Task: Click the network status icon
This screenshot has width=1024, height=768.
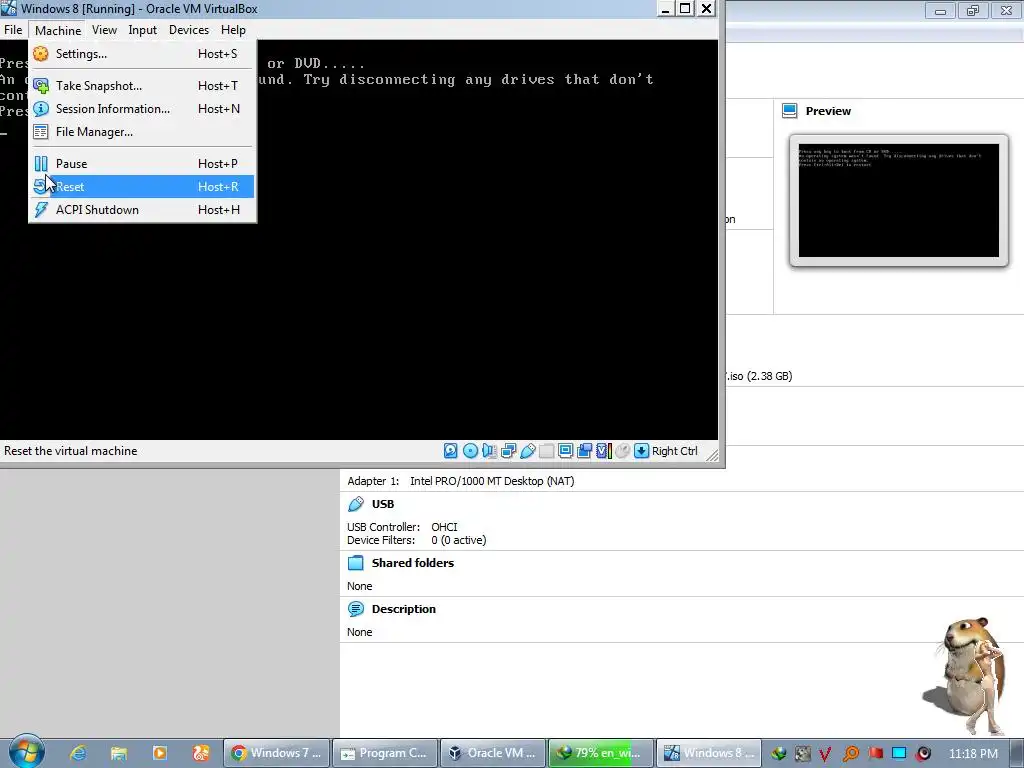Action: click(x=509, y=451)
